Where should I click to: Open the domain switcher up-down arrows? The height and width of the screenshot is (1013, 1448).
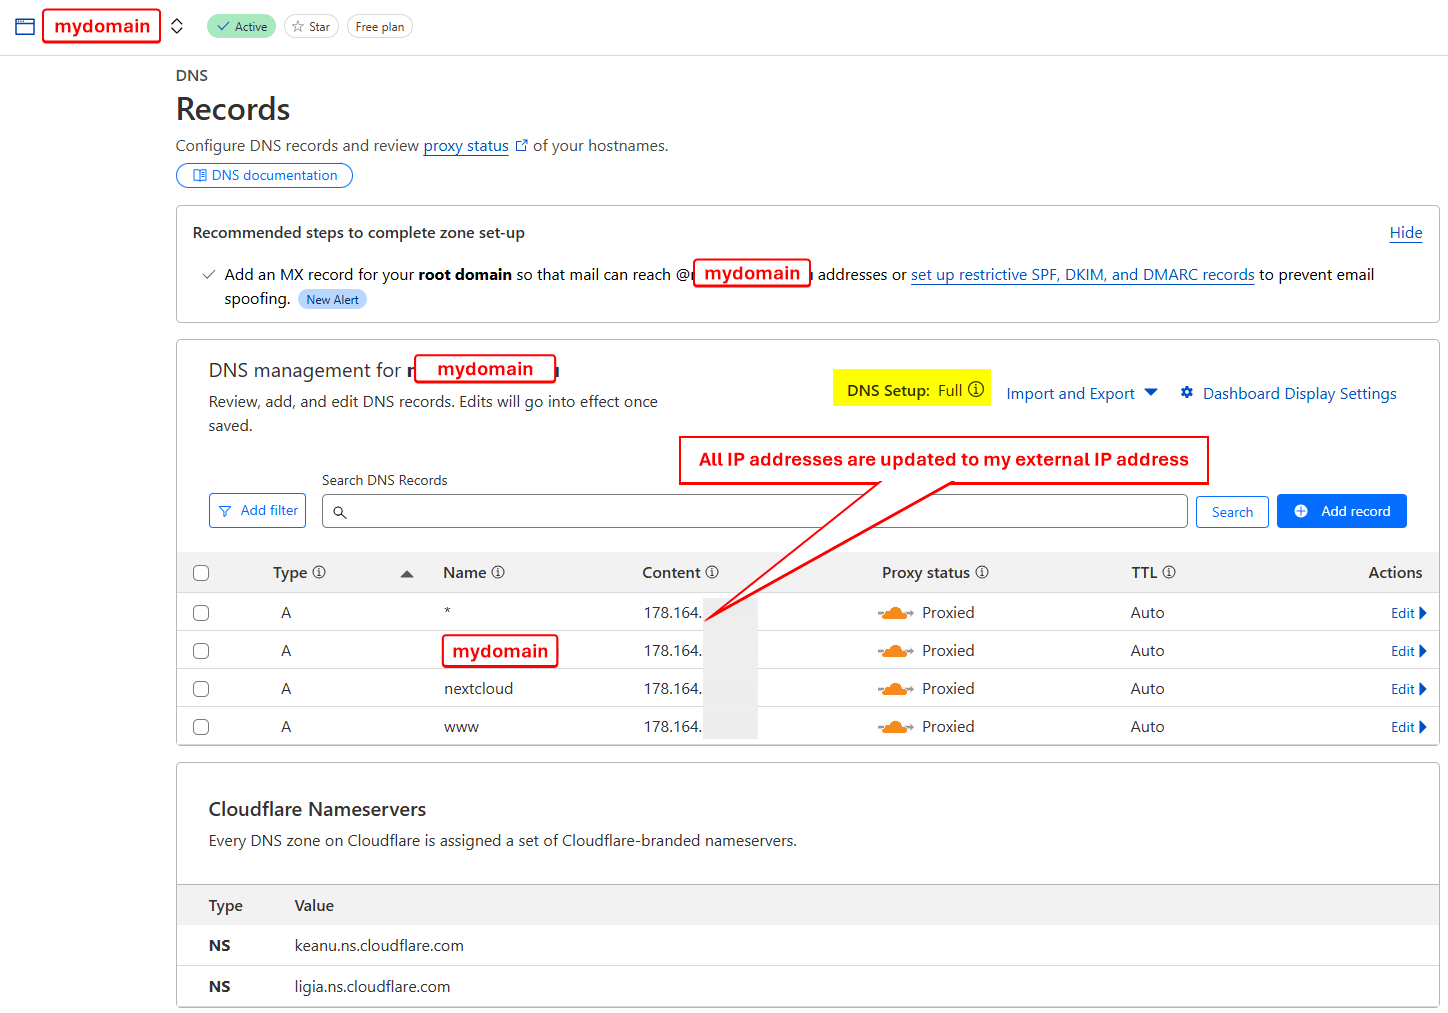click(177, 27)
